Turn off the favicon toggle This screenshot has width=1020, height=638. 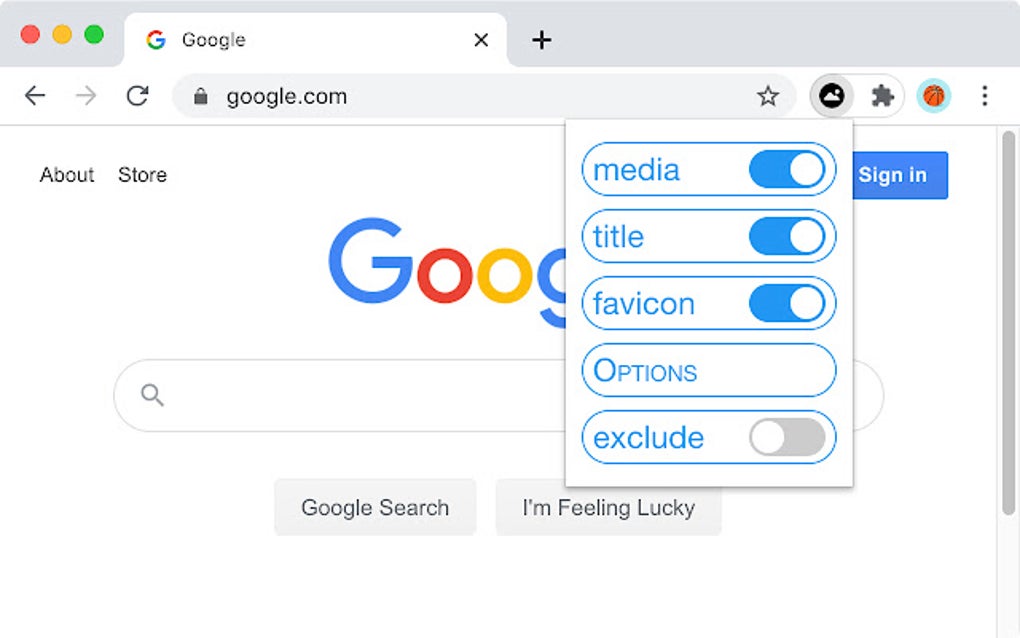tap(786, 304)
